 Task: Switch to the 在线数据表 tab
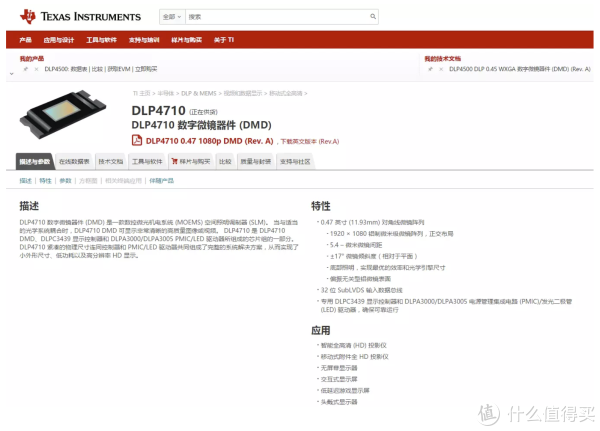74,162
